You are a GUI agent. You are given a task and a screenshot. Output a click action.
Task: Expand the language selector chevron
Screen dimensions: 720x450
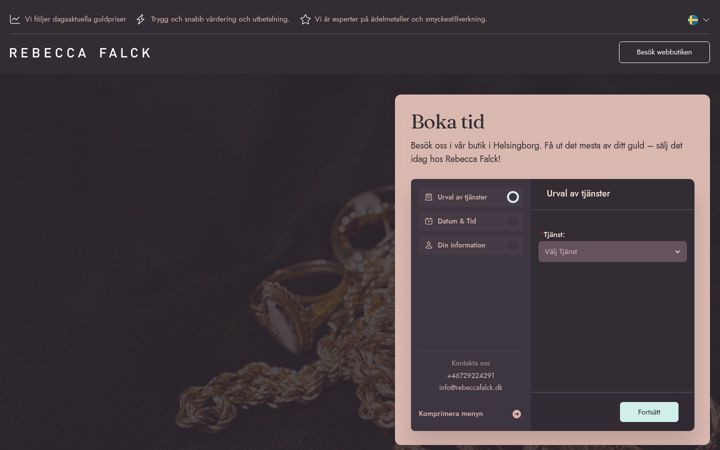(x=706, y=20)
